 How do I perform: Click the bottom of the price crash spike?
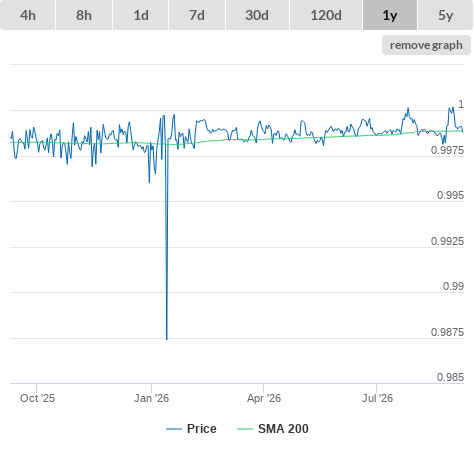click(x=167, y=339)
